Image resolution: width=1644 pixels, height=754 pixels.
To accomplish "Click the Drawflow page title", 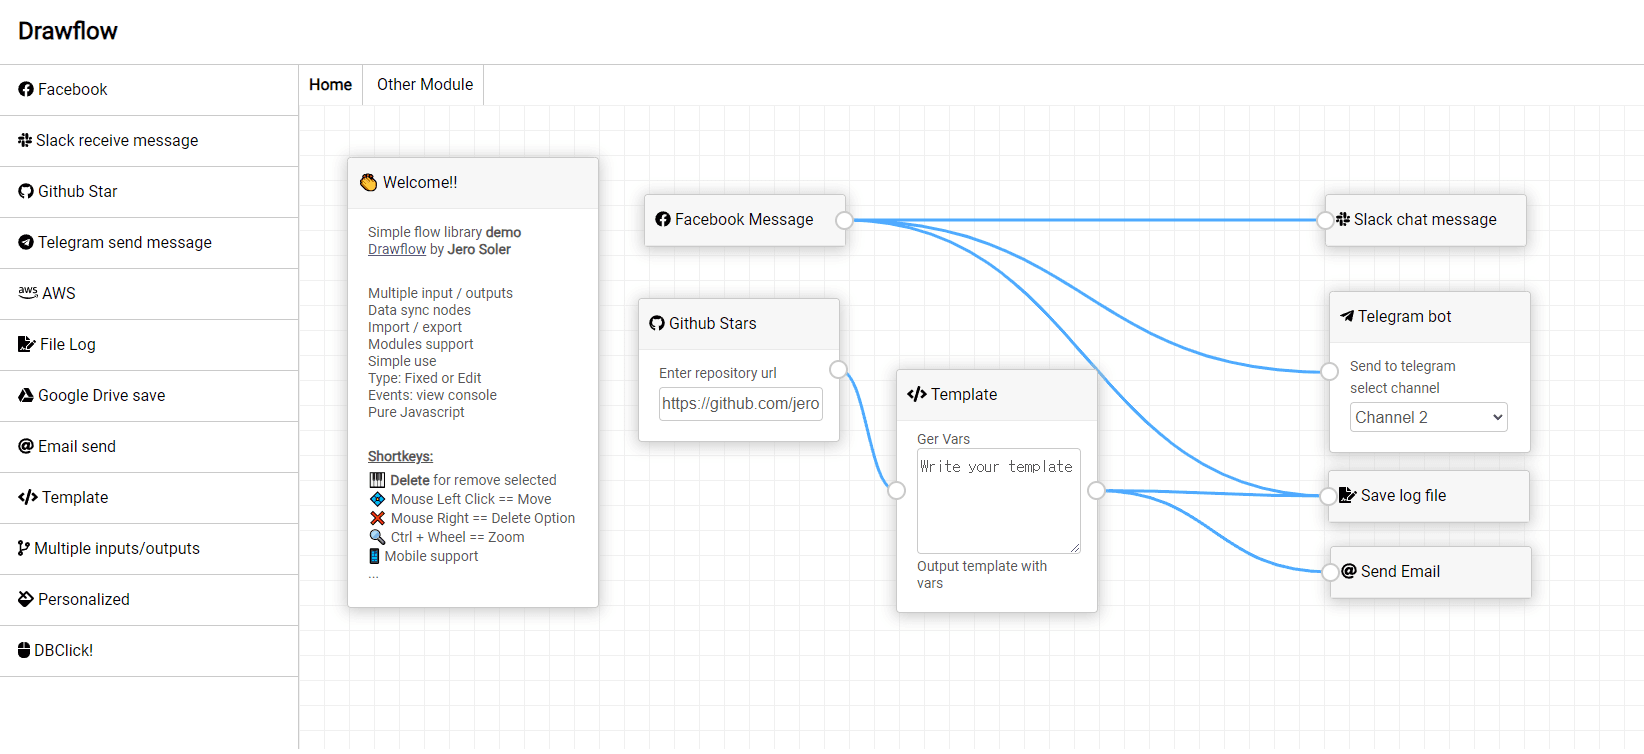I will tap(68, 31).
